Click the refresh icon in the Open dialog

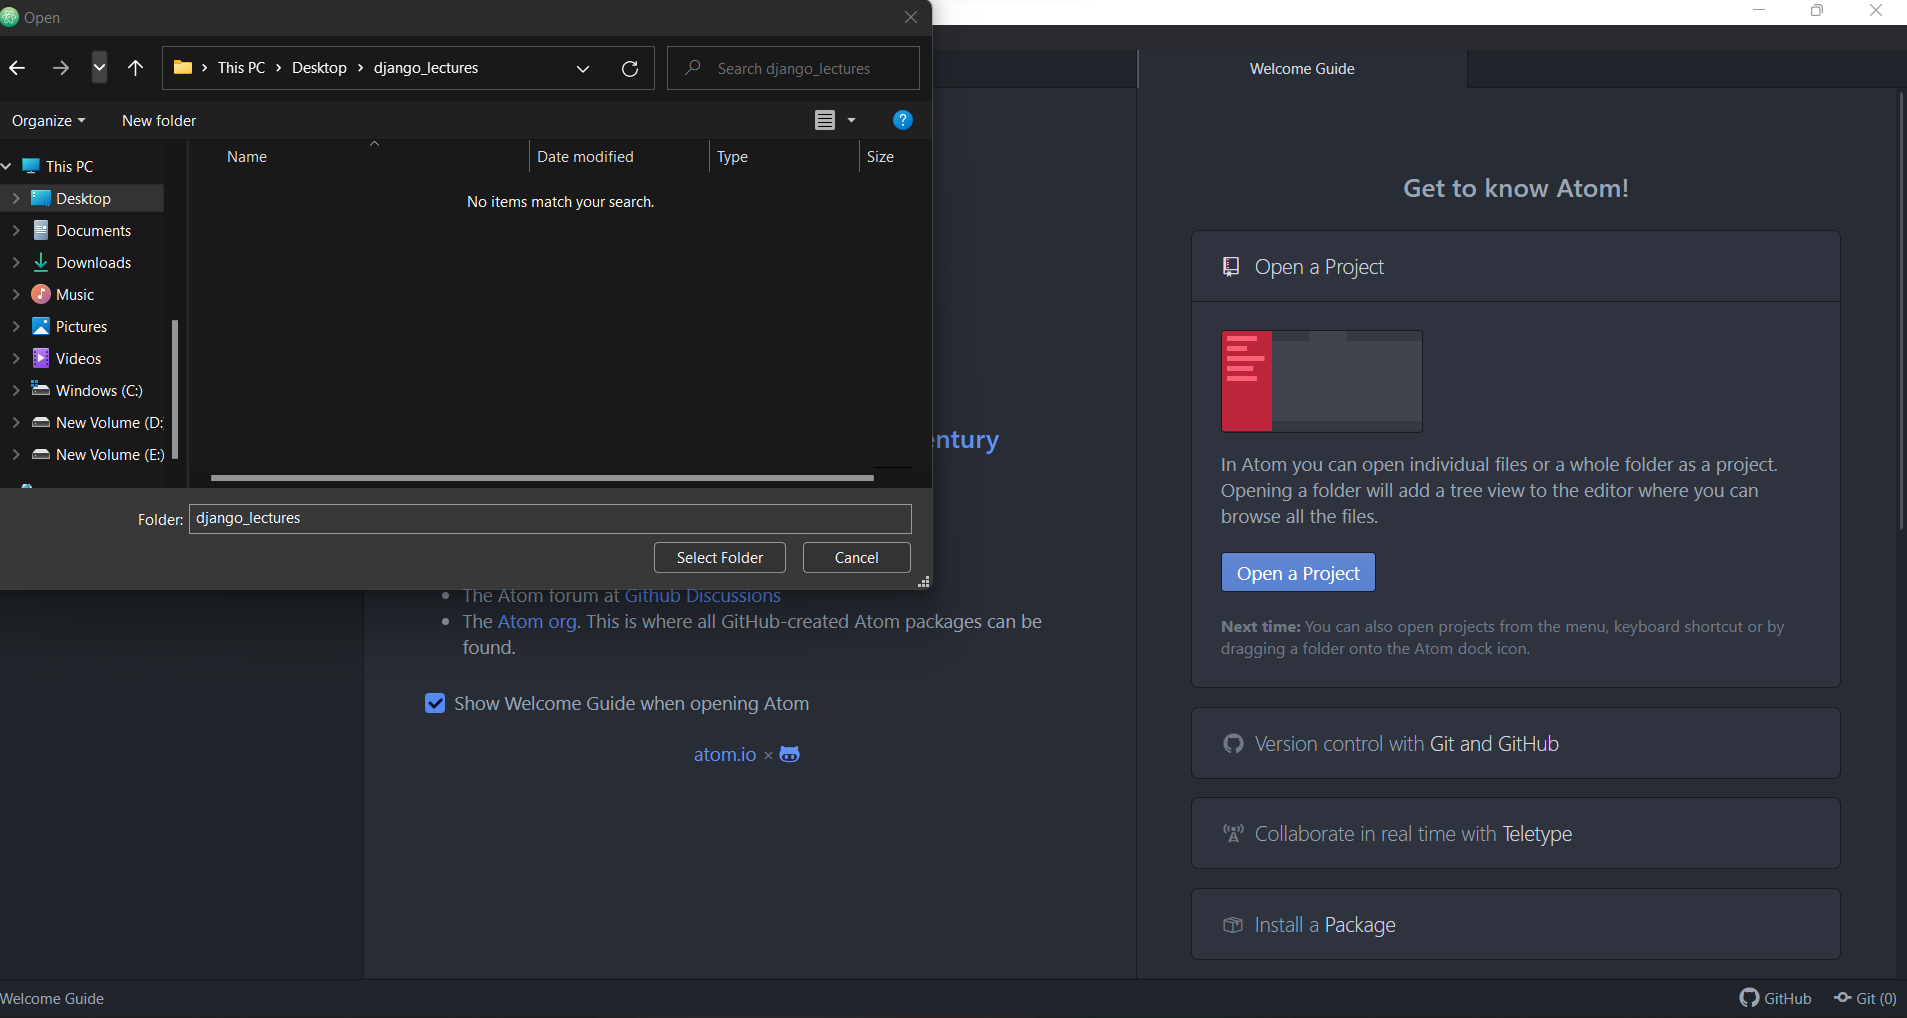pos(630,68)
